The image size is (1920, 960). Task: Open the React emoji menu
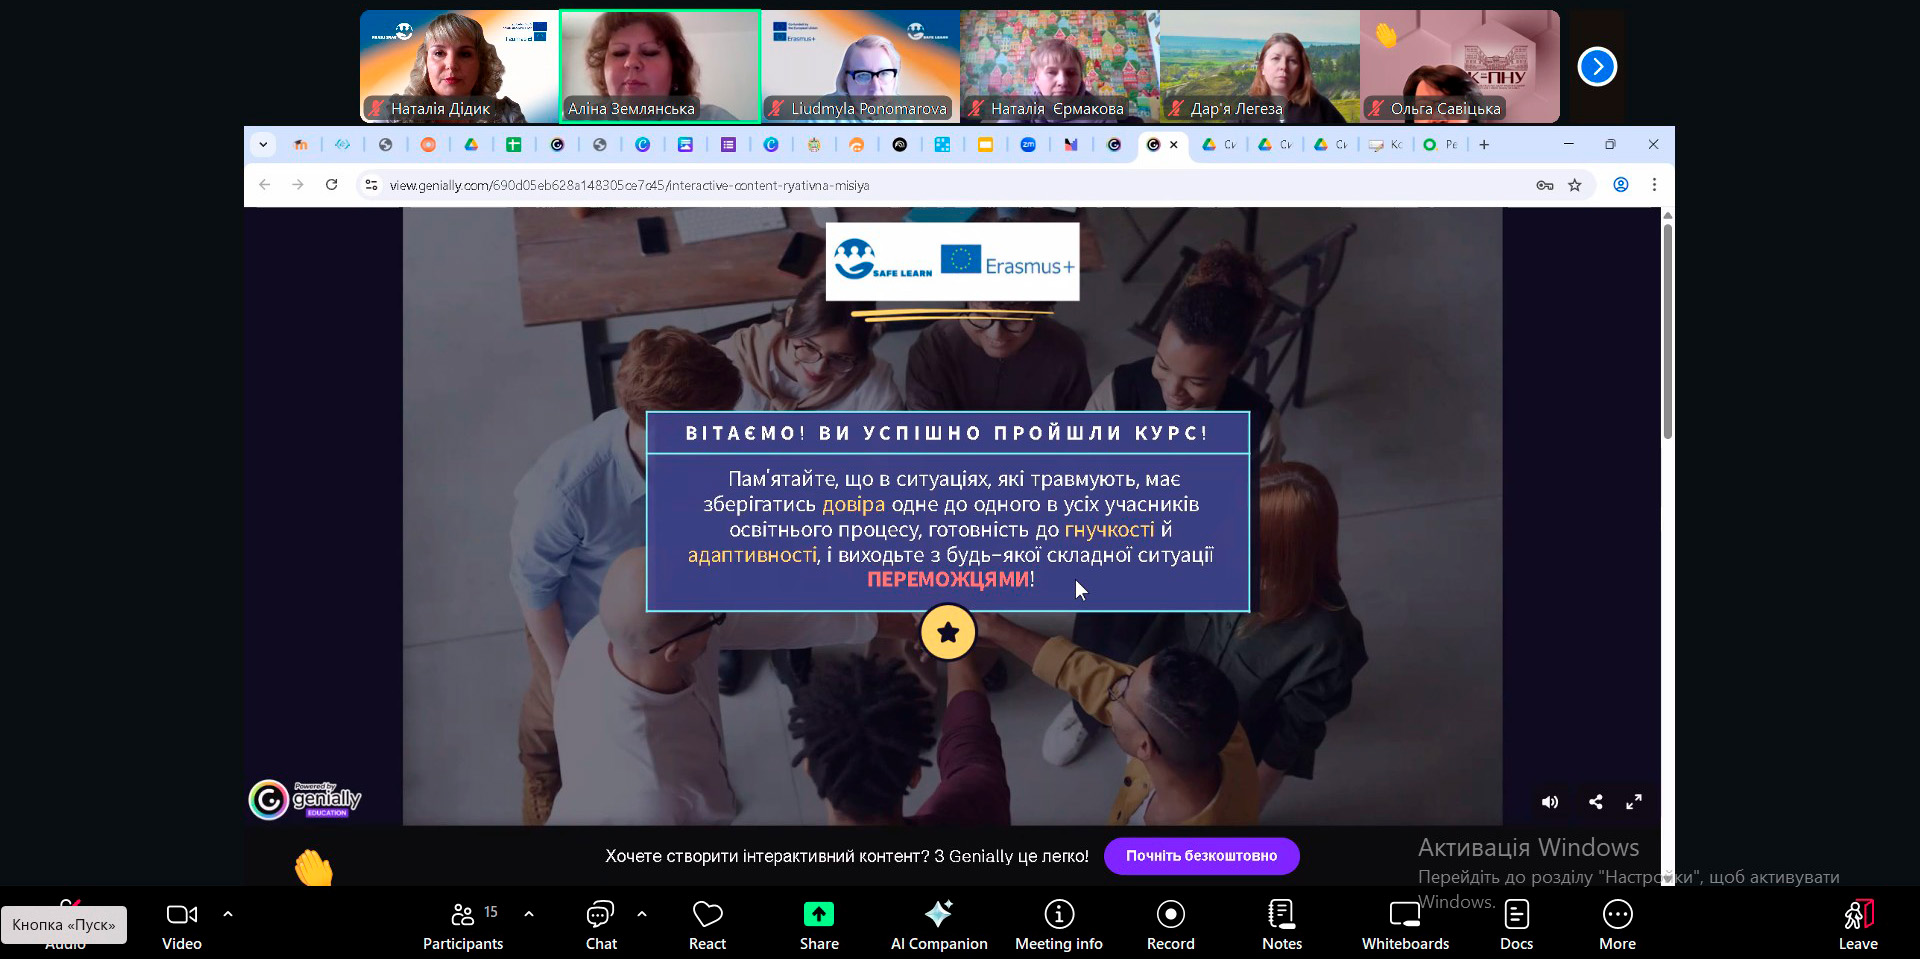coord(707,925)
